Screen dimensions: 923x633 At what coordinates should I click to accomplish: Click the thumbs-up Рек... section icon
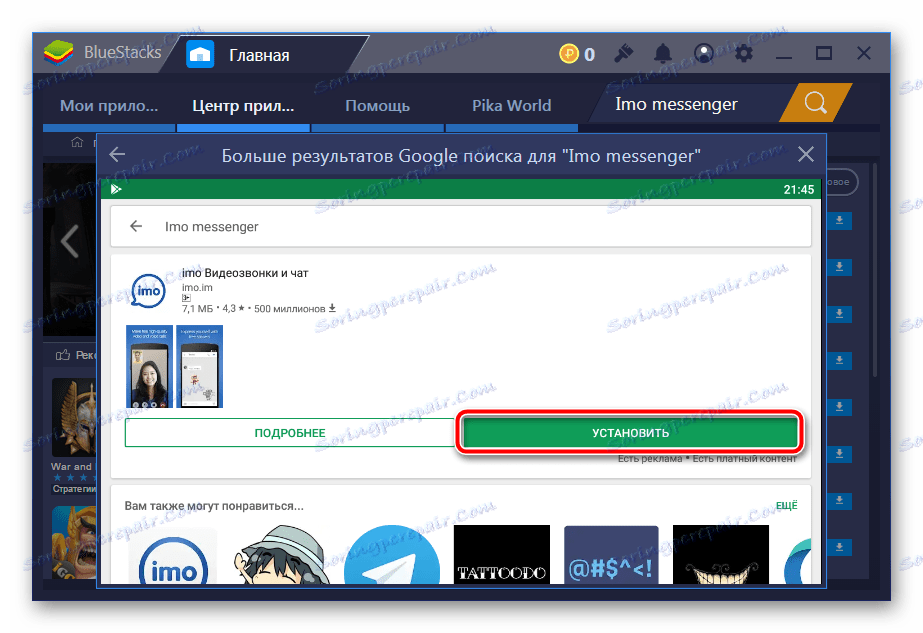point(62,355)
